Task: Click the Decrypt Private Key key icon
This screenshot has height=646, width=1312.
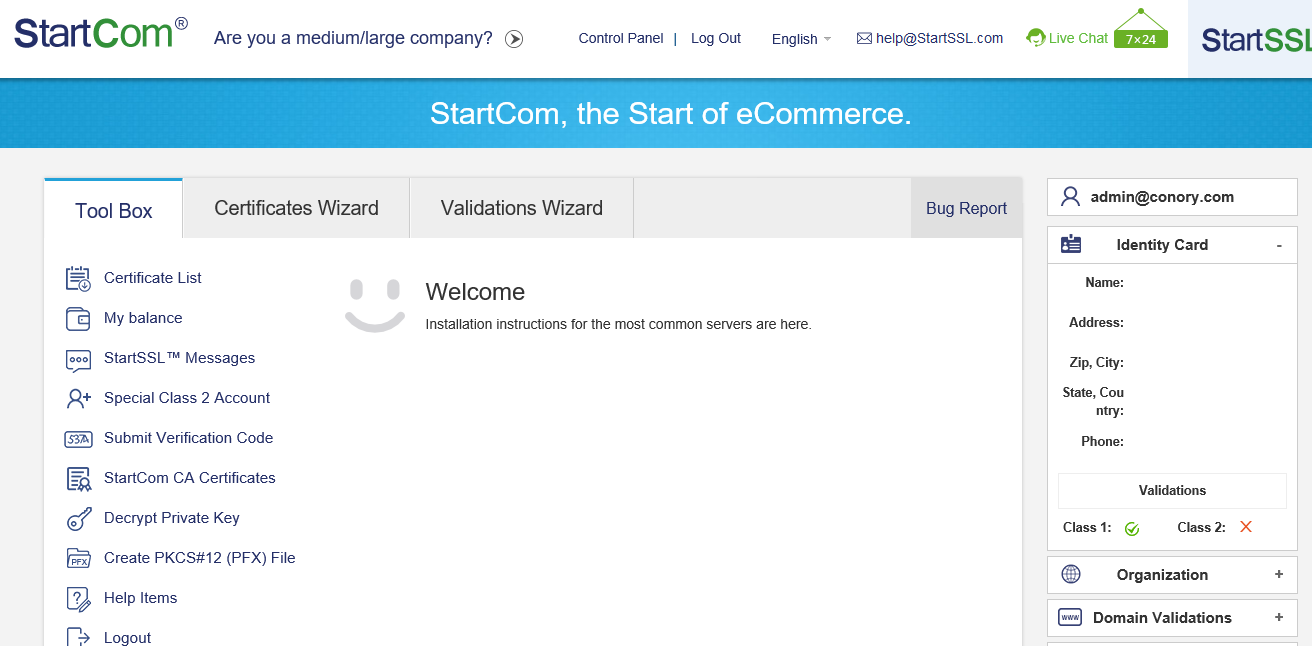Action: tap(78, 519)
